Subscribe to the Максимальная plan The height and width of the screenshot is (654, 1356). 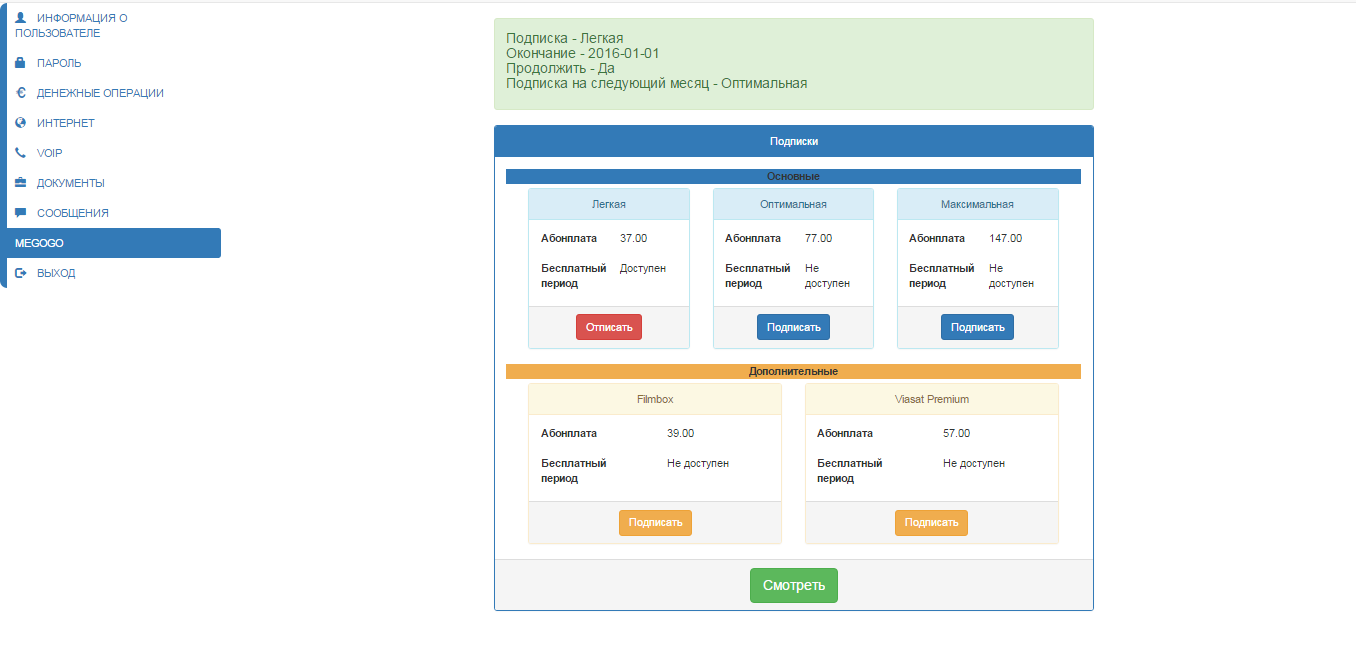[x=977, y=327]
